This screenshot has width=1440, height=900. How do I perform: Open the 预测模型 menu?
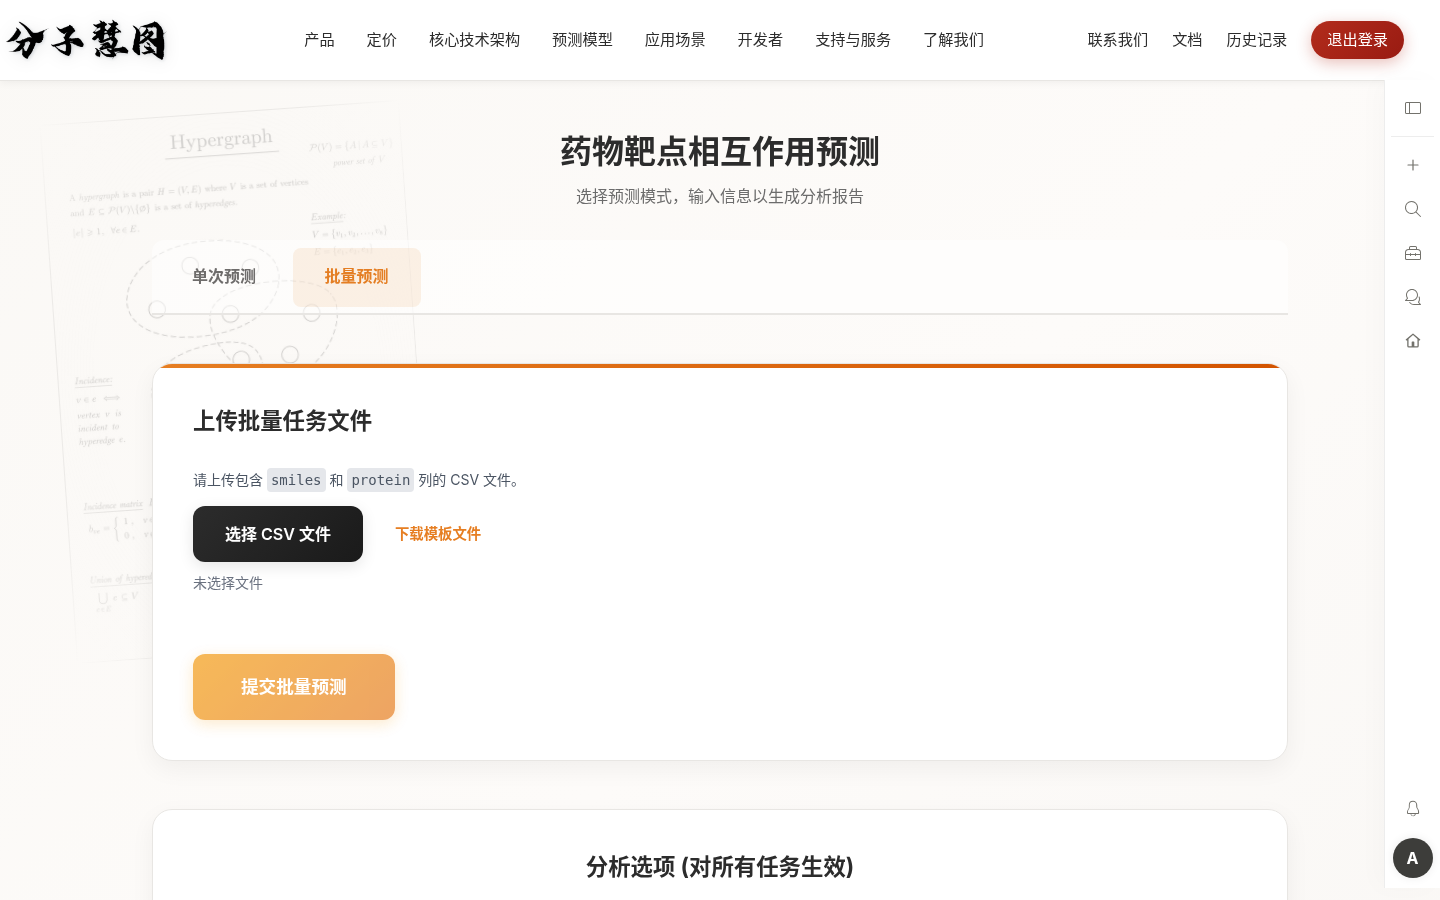click(x=583, y=40)
